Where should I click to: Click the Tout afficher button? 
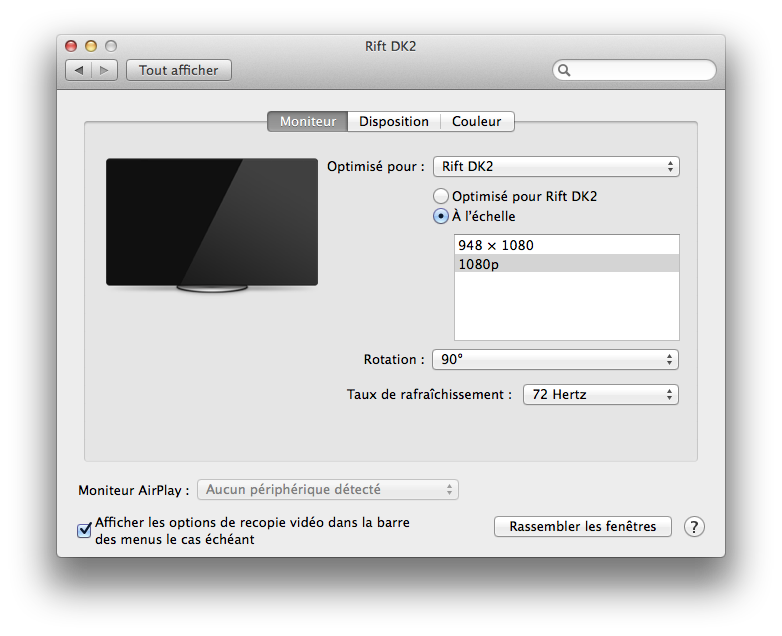(179, 70)
